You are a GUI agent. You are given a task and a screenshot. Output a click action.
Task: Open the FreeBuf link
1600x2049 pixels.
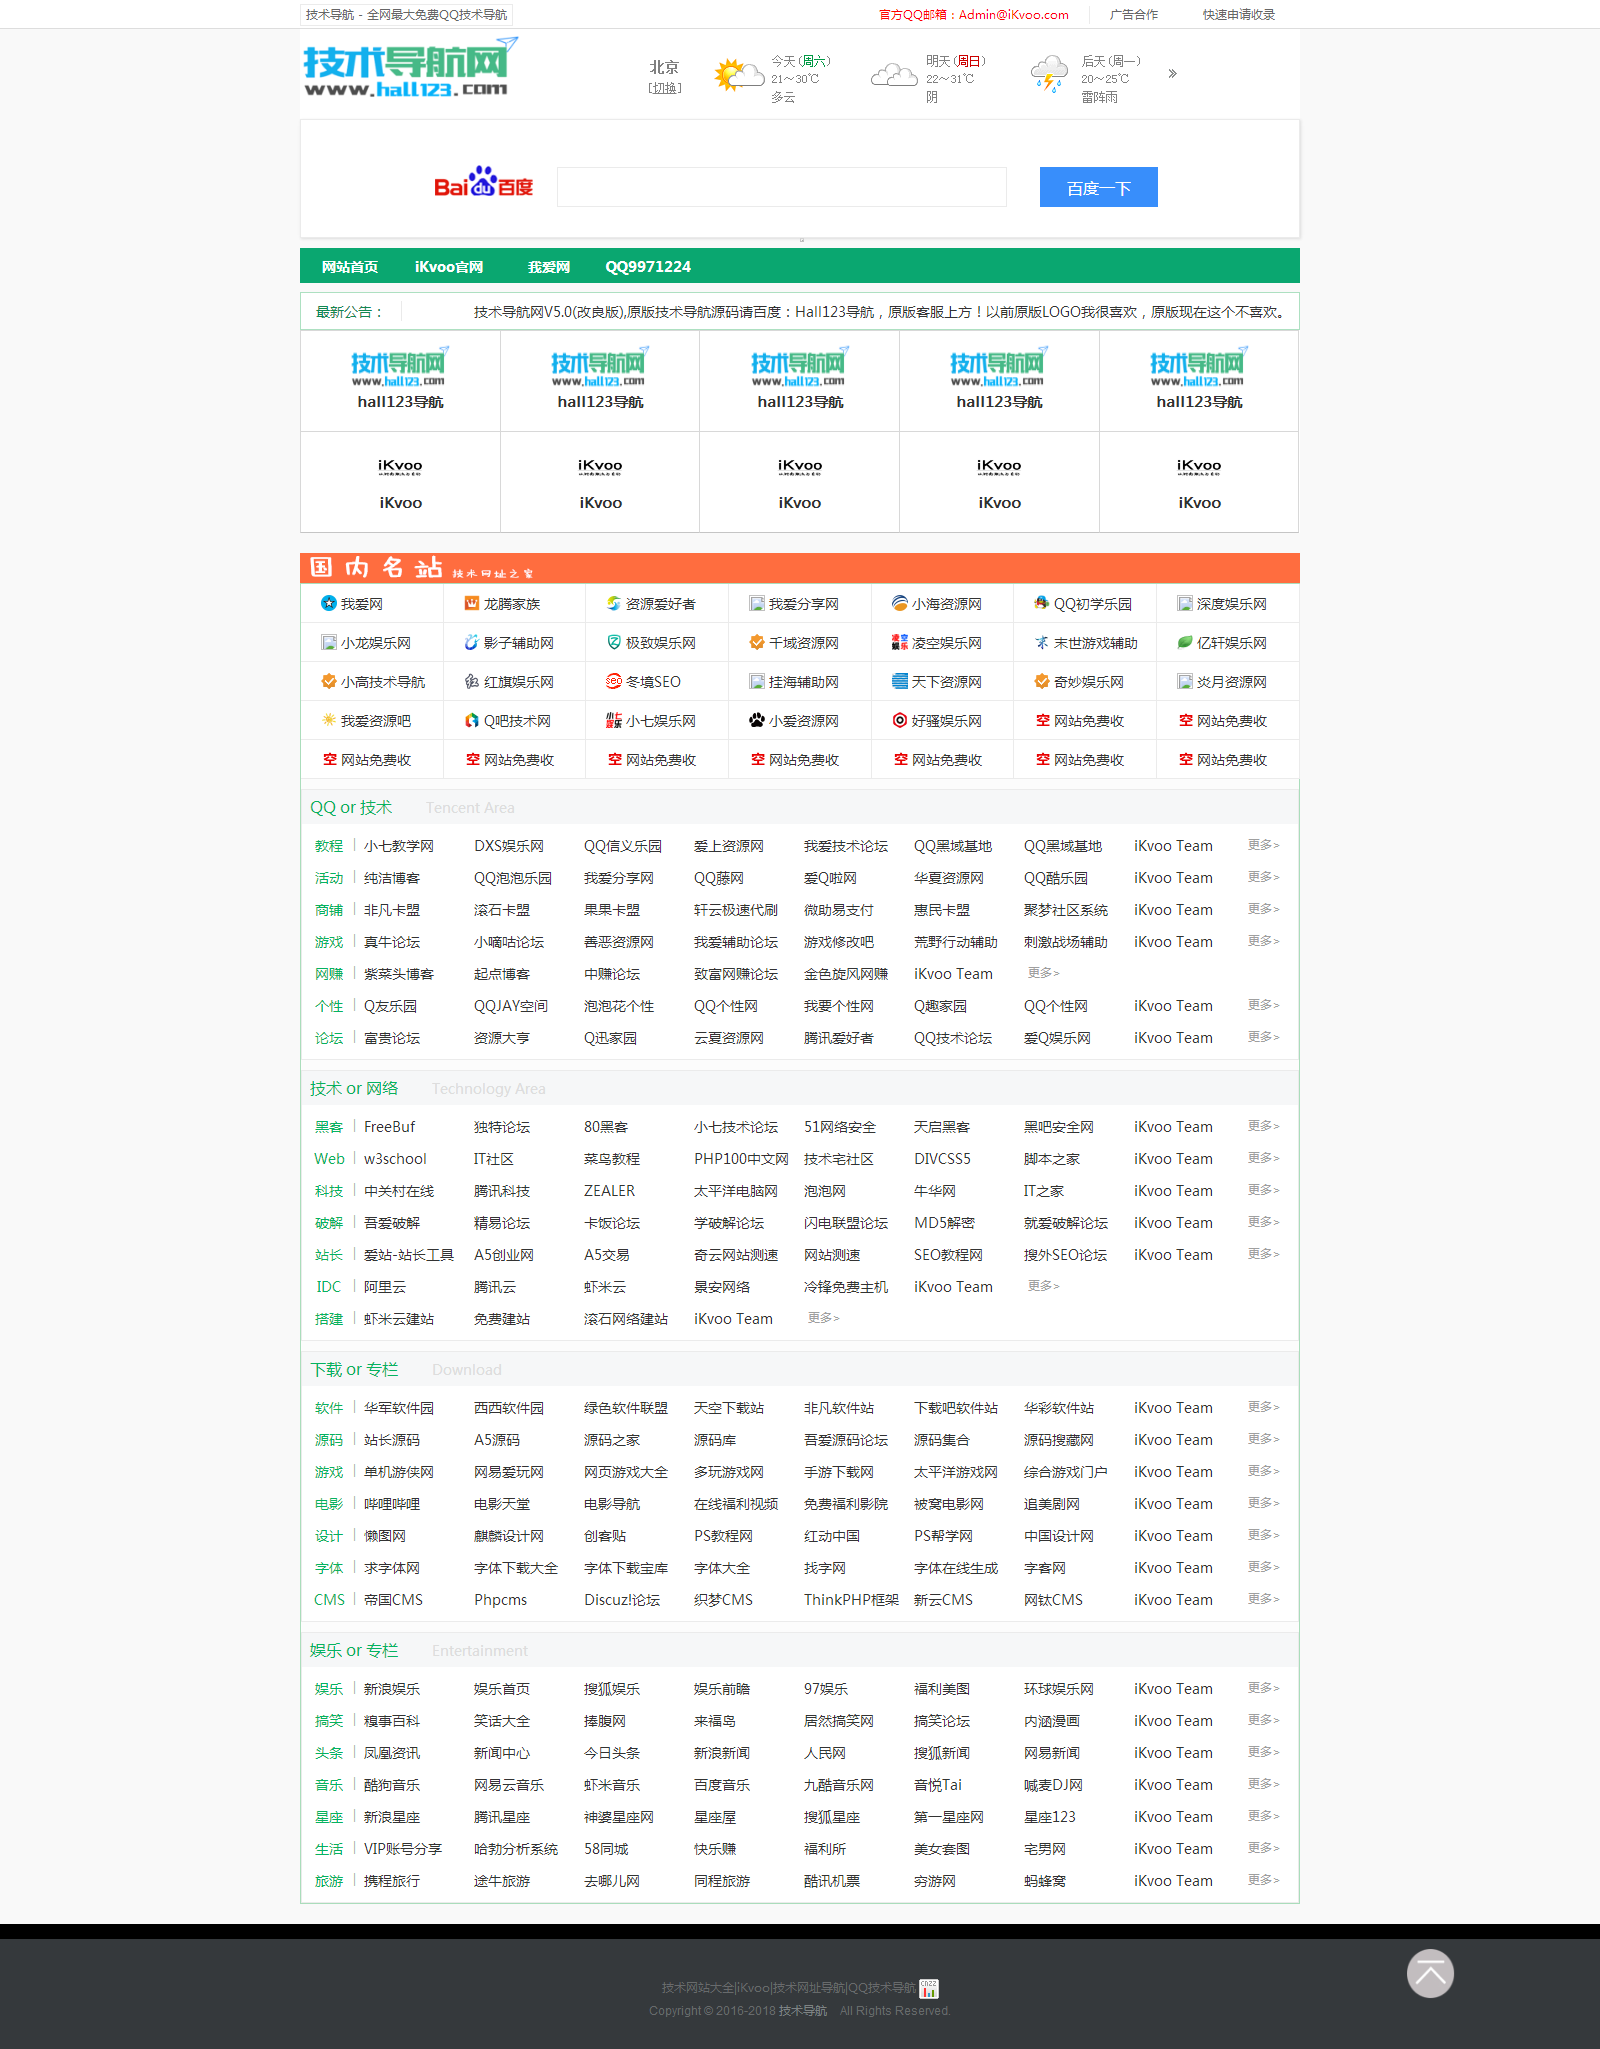coord(389,1127)
